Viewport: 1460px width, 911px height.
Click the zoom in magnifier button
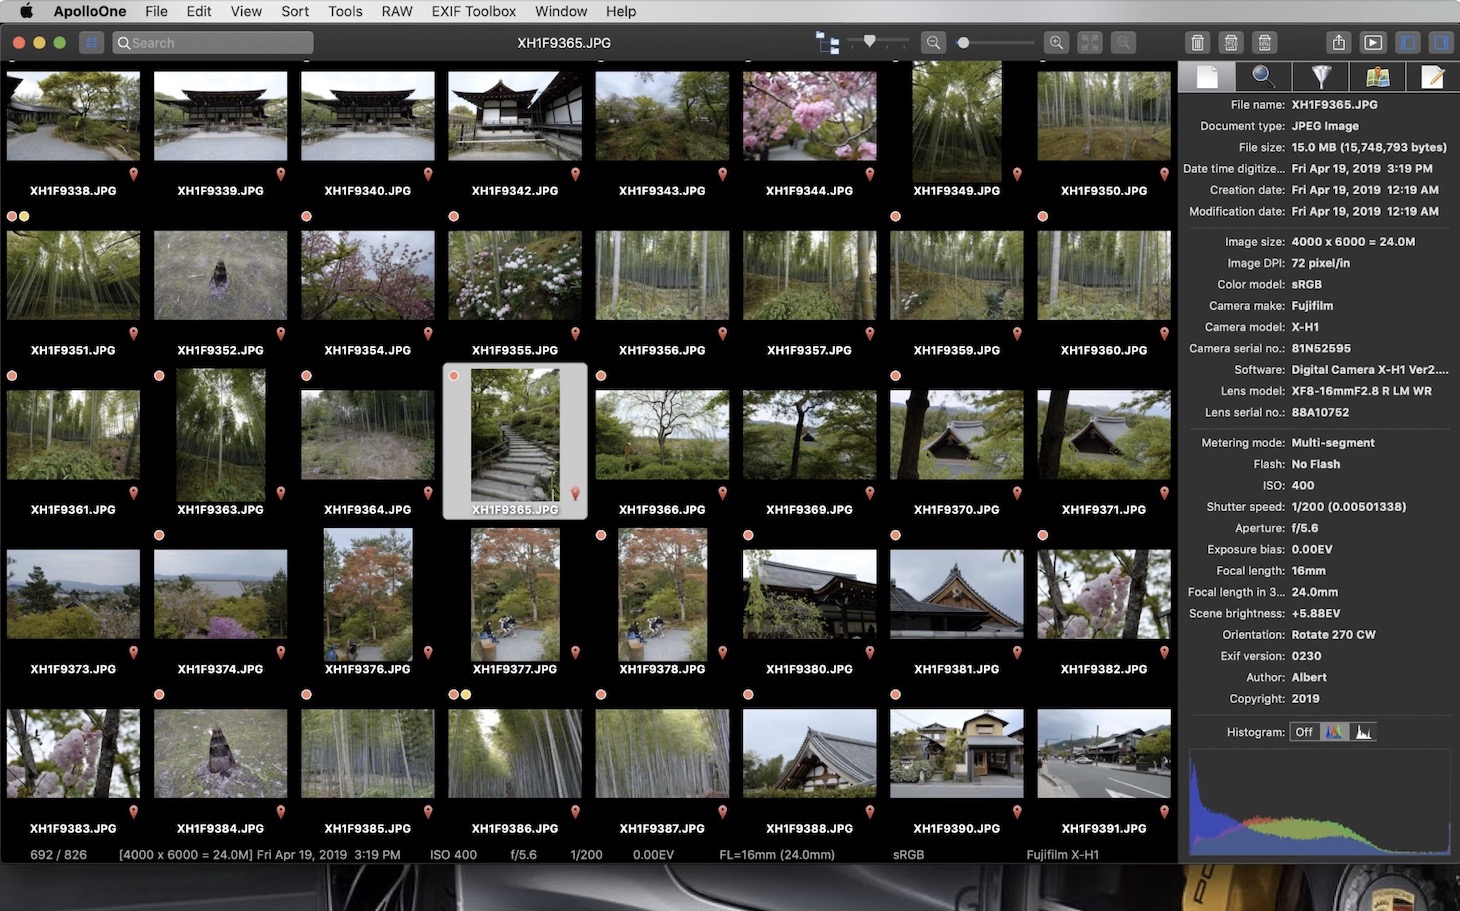[x=1056, y=43]
